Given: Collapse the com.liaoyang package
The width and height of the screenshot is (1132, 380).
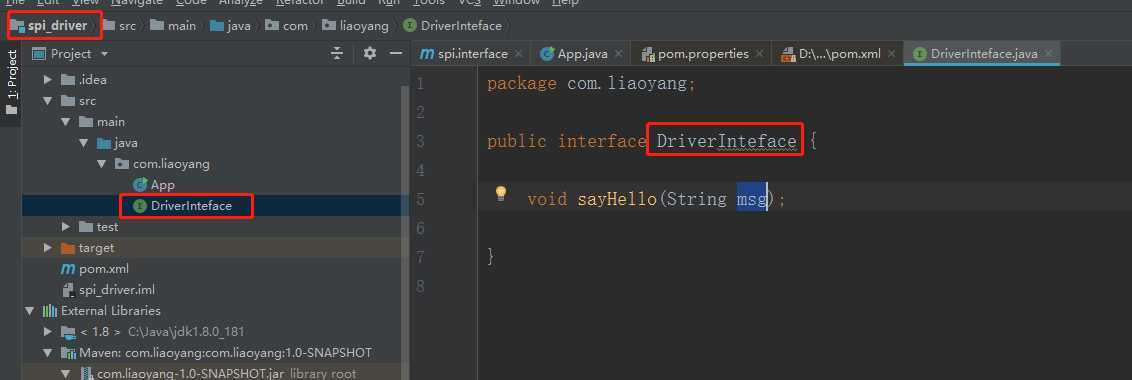Looking at the screenshot, I should (102, 164).
